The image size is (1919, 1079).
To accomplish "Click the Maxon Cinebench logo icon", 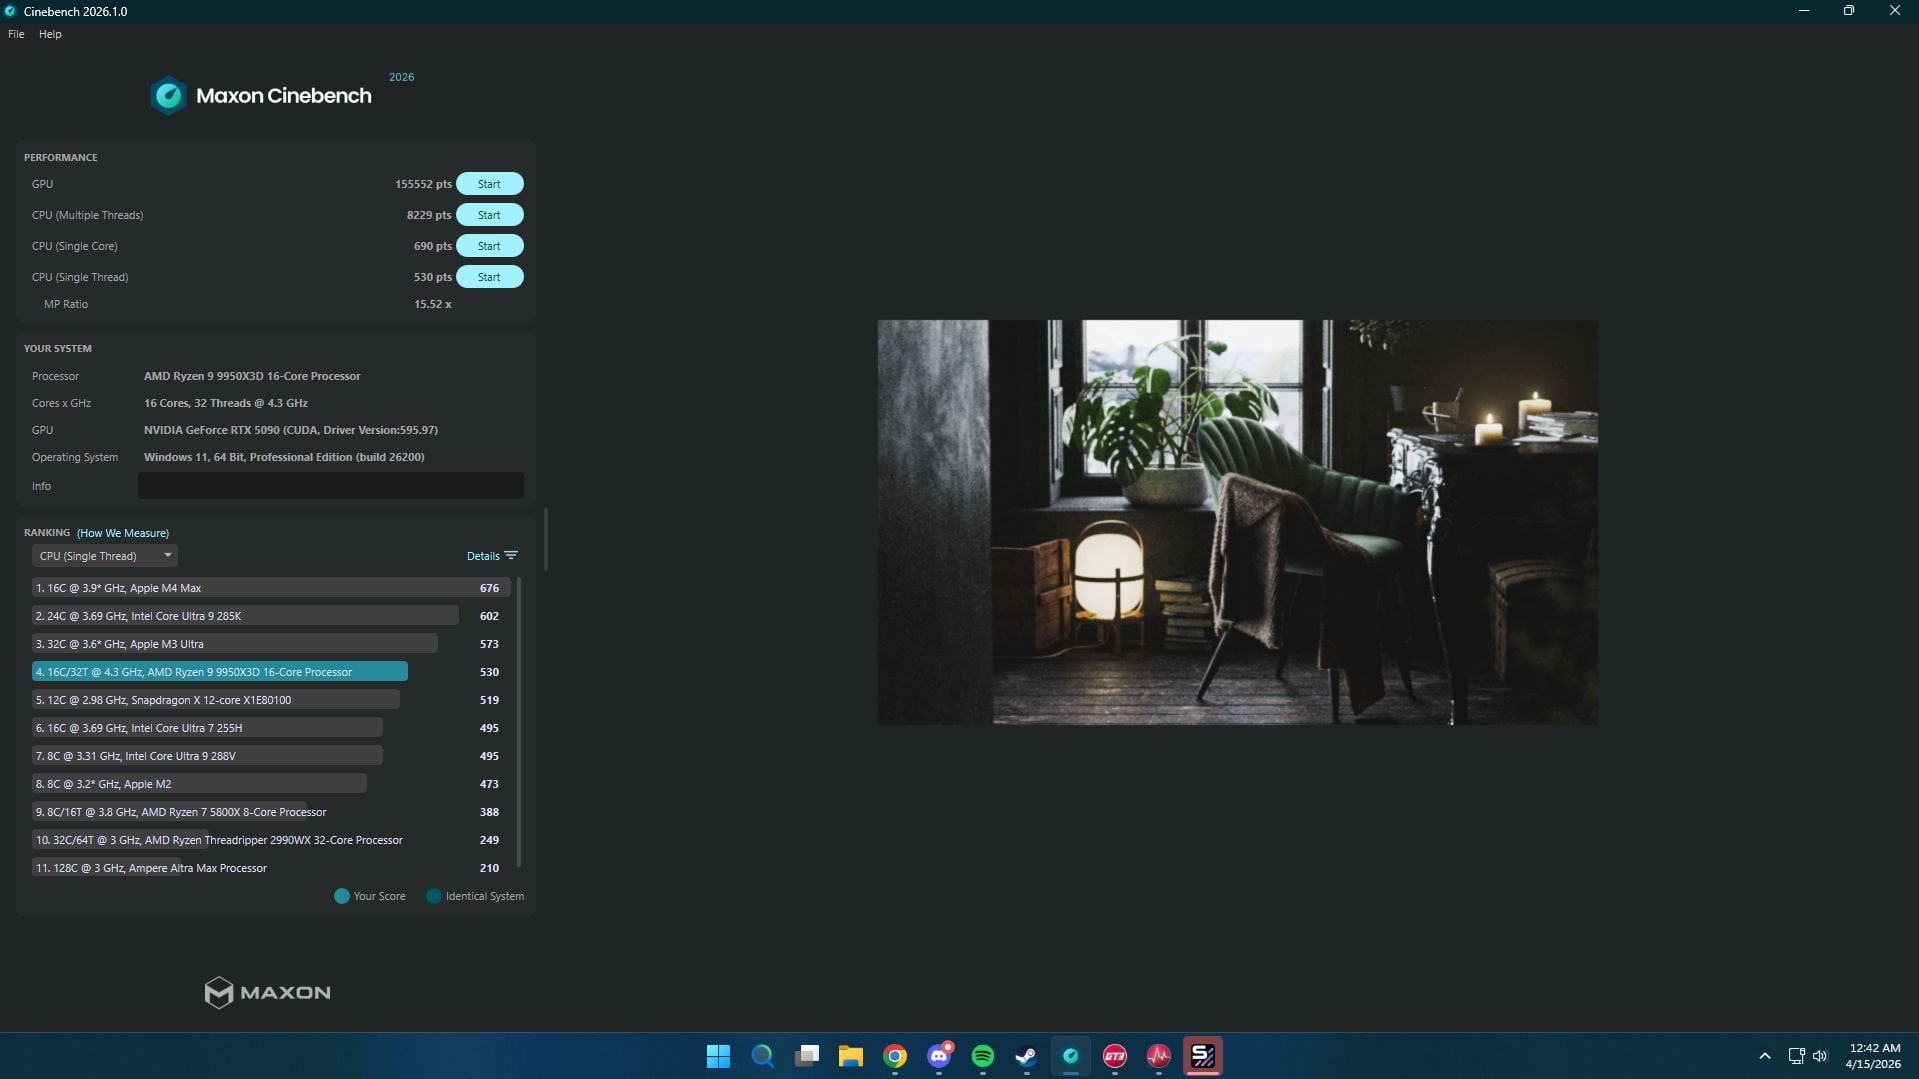I will coord(168,96).
